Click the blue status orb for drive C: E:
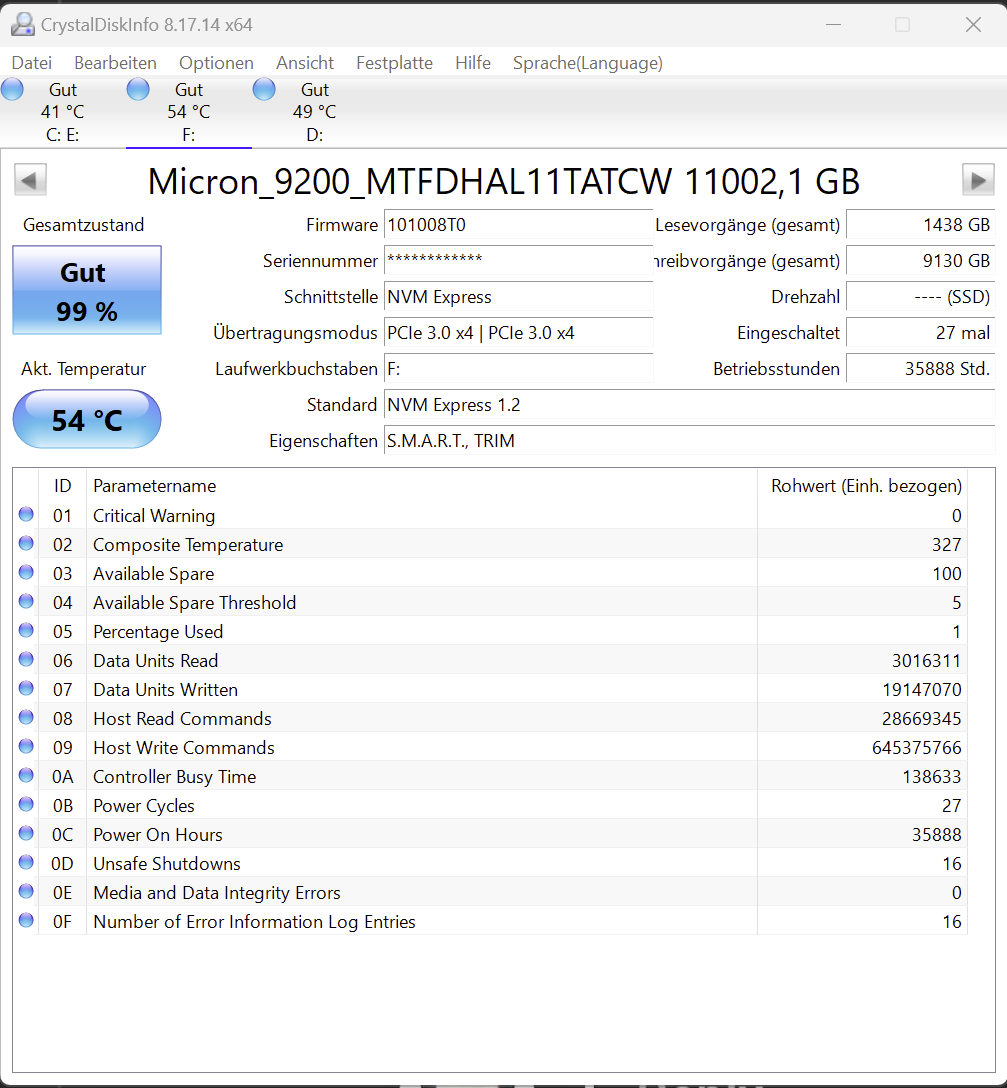 (x=12, y=90)
